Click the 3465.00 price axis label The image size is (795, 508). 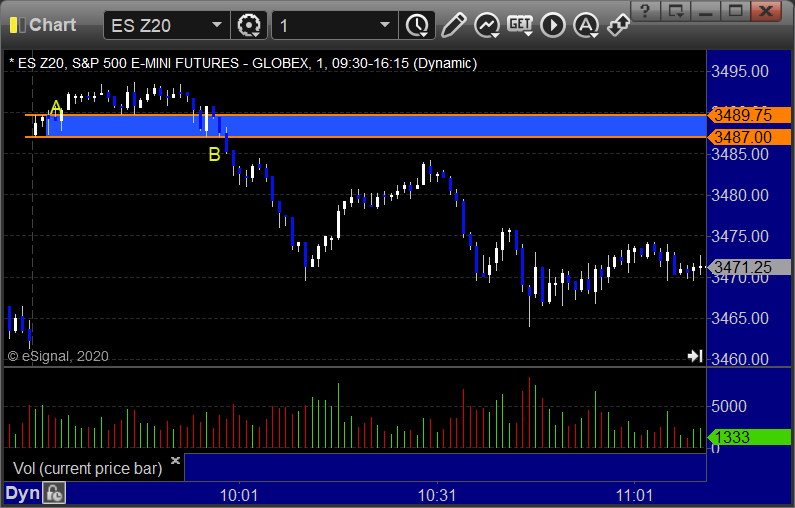(740, 318)
